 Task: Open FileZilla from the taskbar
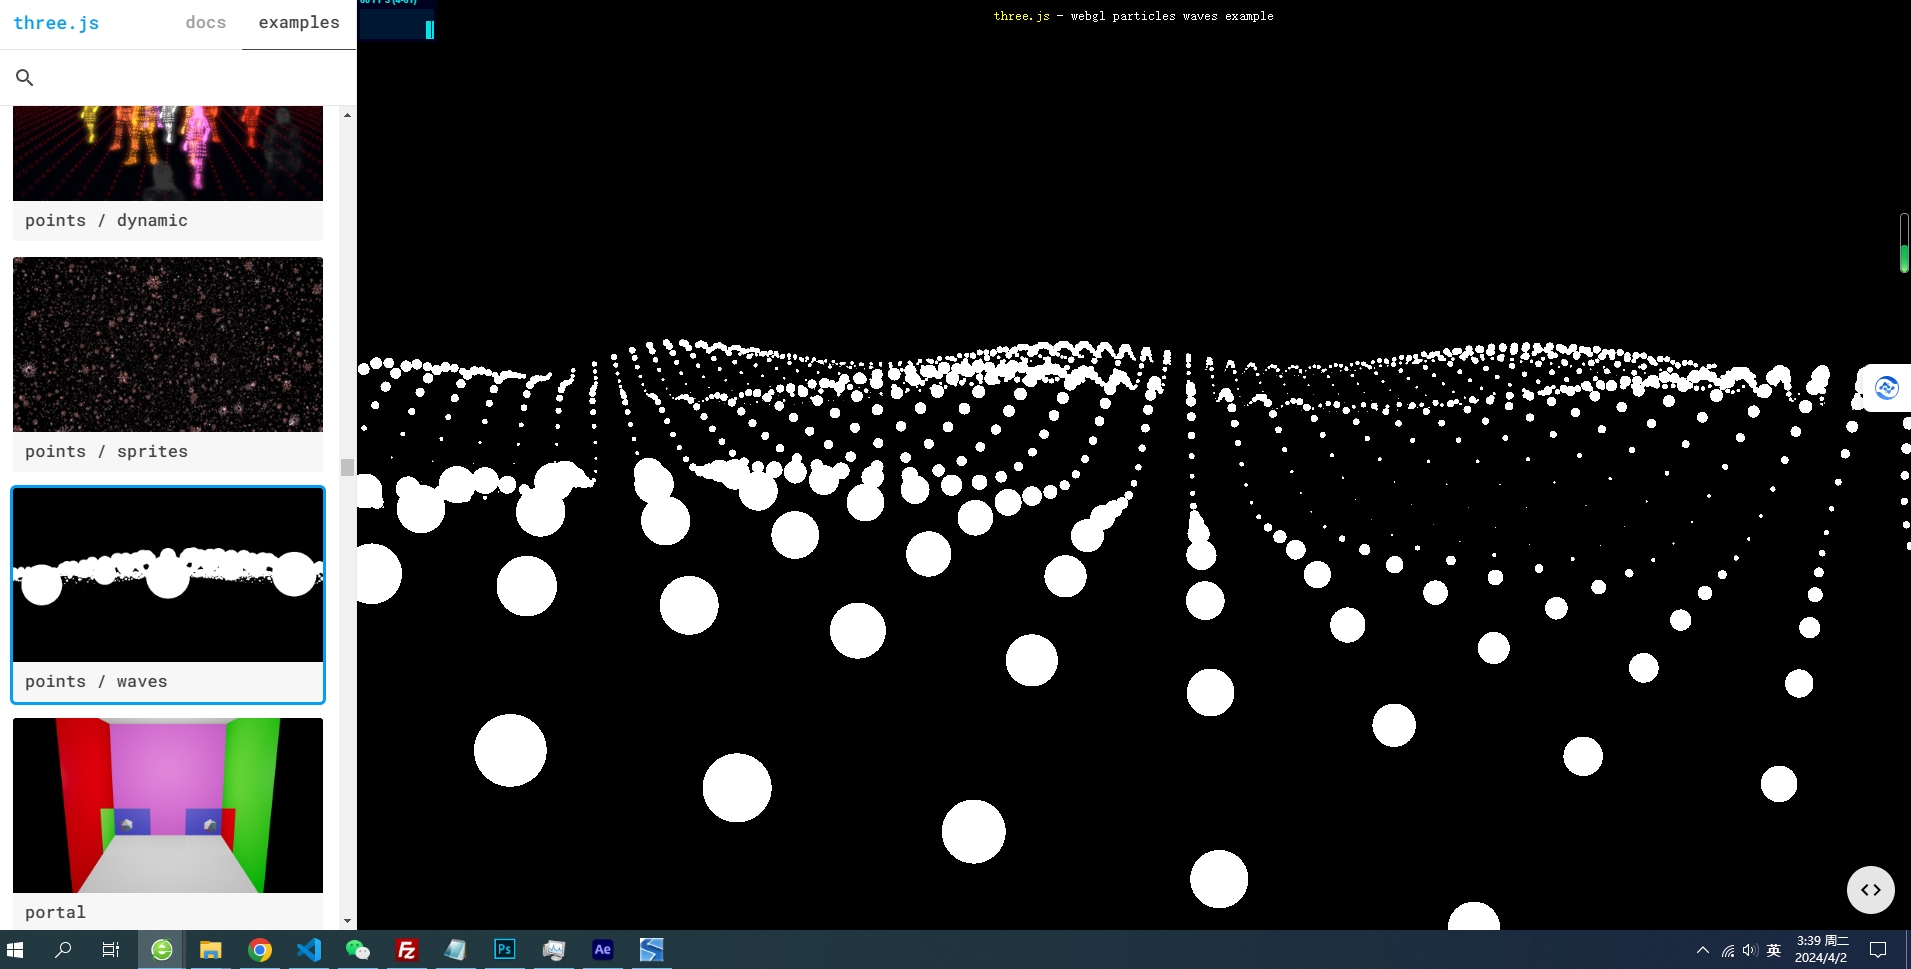coord(406,950)
